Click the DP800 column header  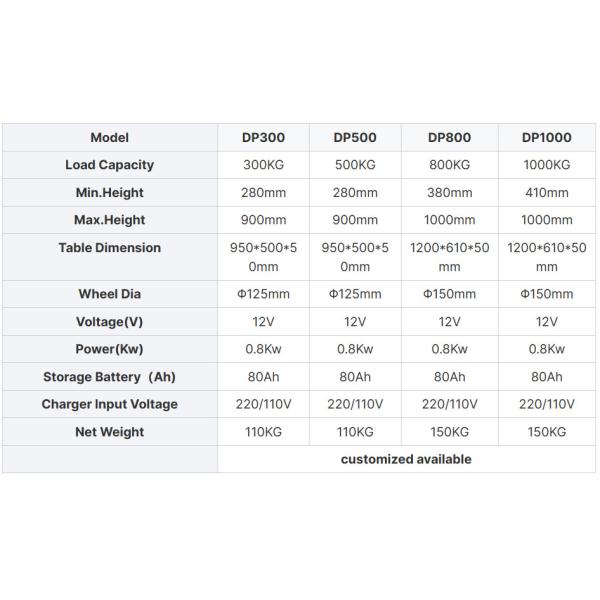point(449,138)
